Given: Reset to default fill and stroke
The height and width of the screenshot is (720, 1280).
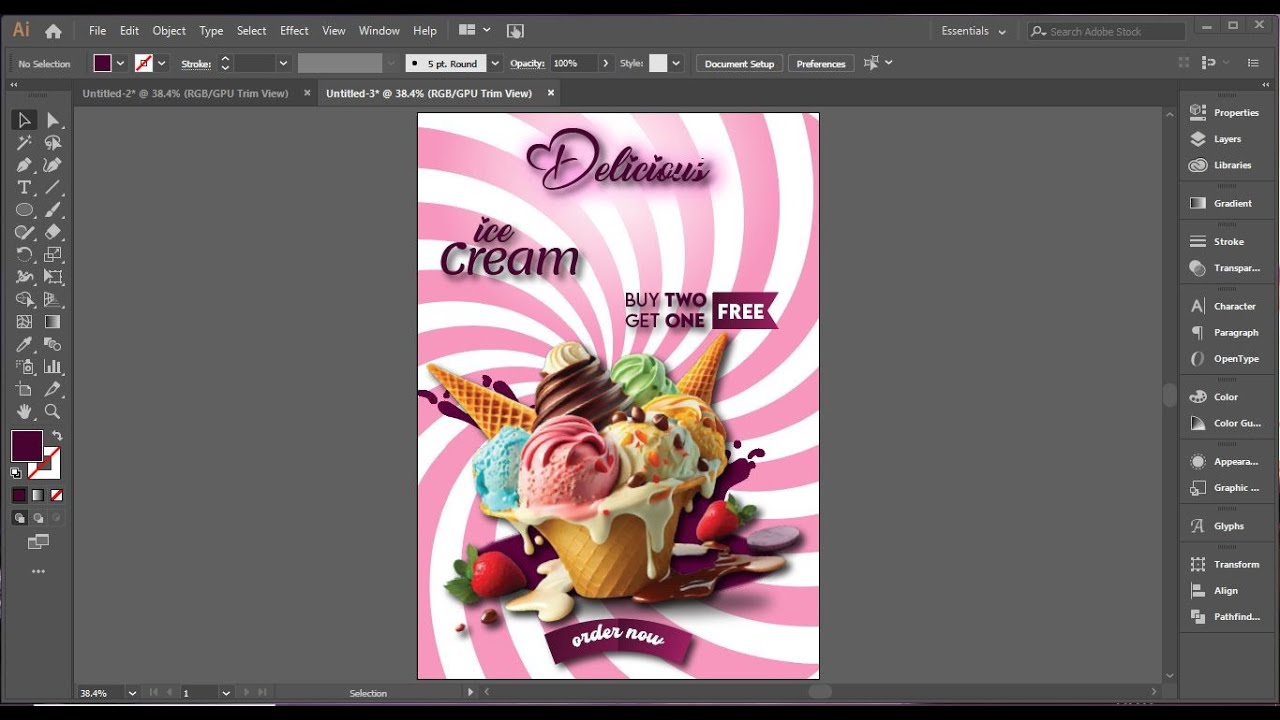Looking at the screenshot, I should click(16, 472).
